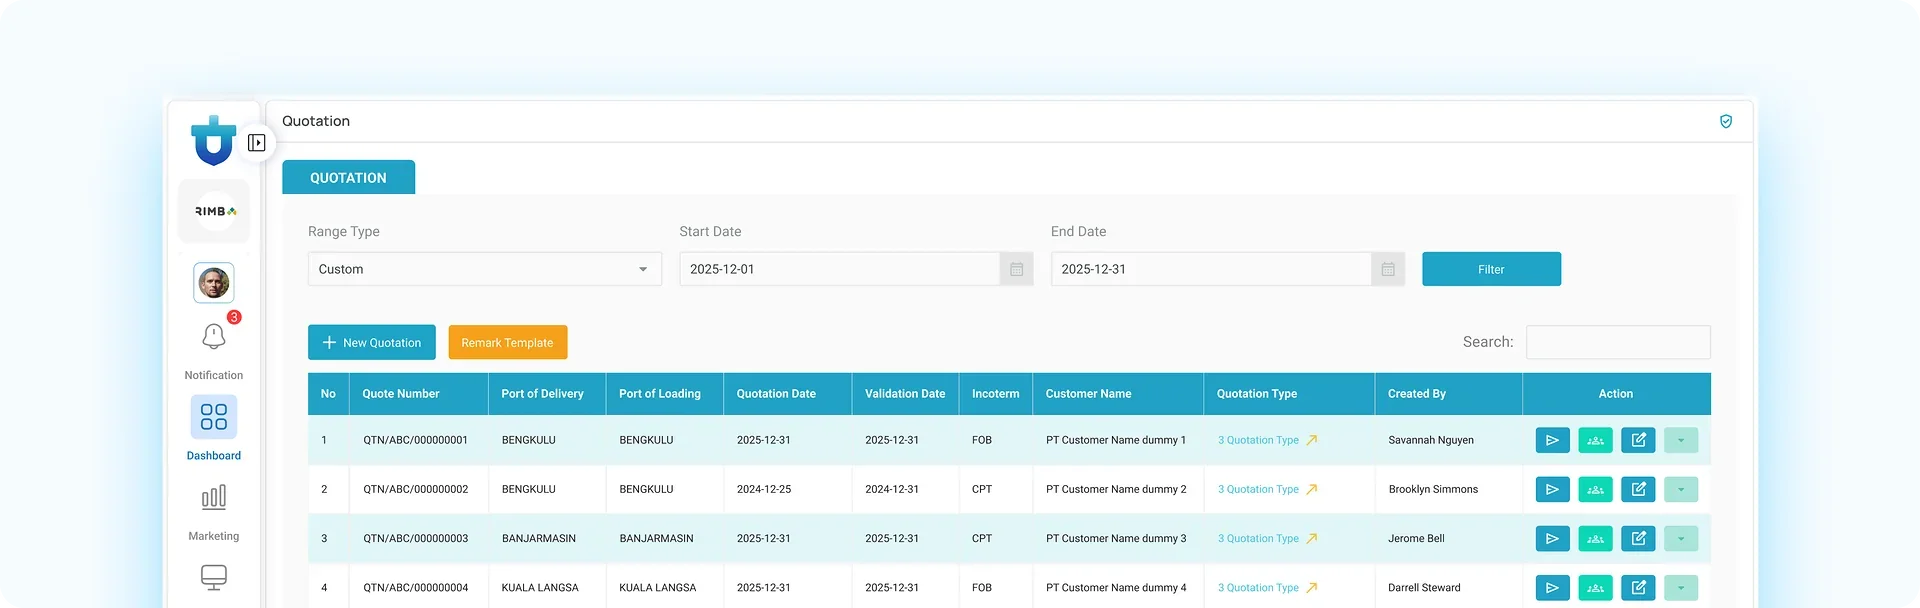Sort by Validation Date header
Image resolution: width=1920 pixels, height=608 pixels.
point(905,394)
